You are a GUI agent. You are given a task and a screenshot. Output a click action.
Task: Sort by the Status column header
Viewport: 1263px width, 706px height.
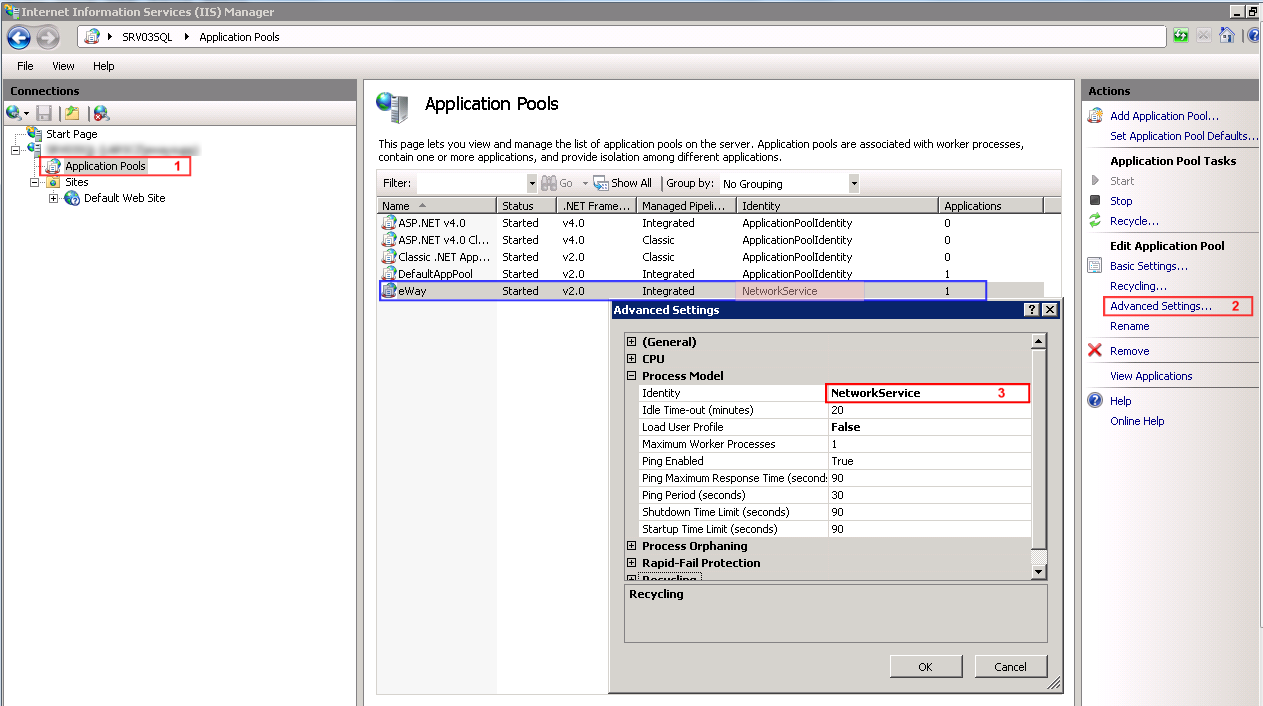[528, 206]
